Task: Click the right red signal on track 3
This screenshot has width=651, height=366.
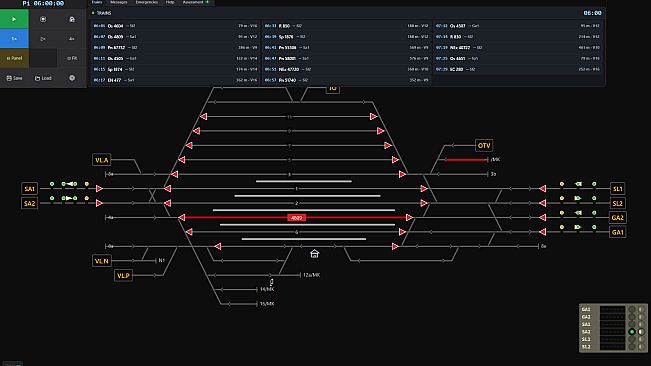Action: point(402,174)
